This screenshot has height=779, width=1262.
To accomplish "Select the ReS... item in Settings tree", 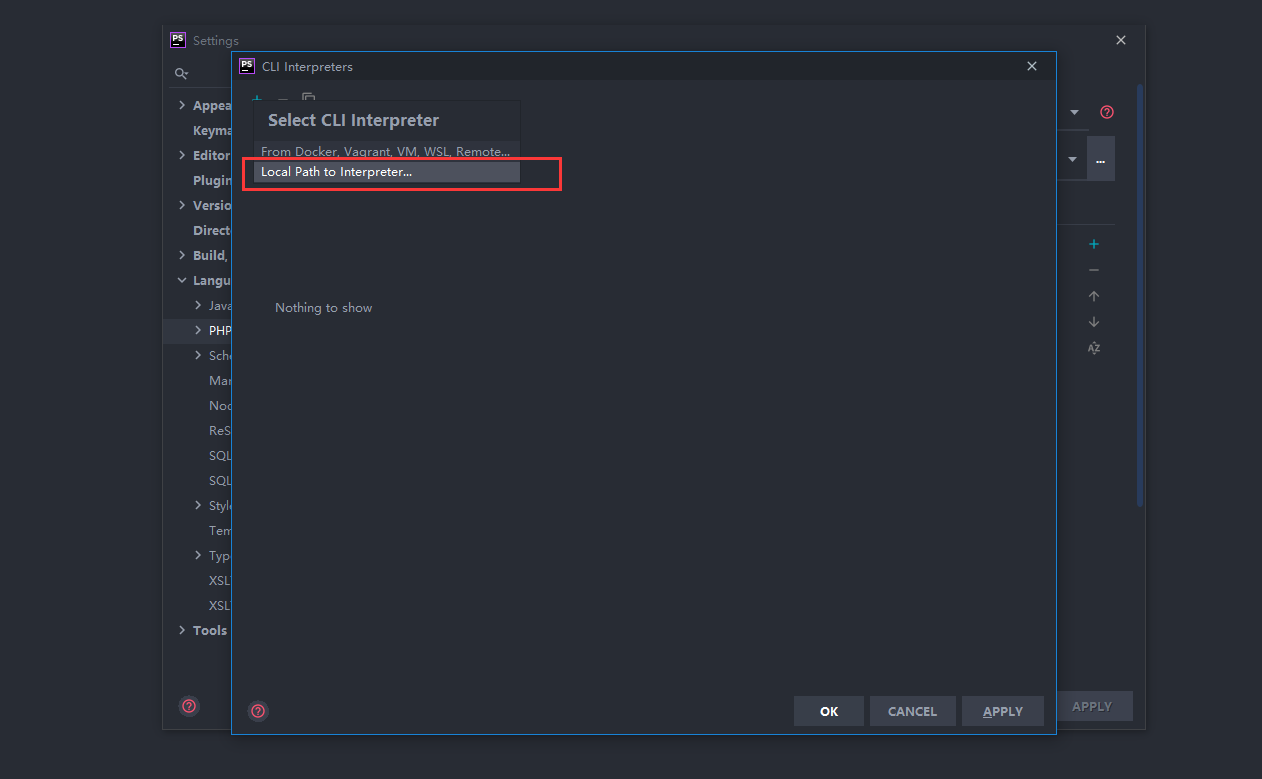I will coord(220,430).
